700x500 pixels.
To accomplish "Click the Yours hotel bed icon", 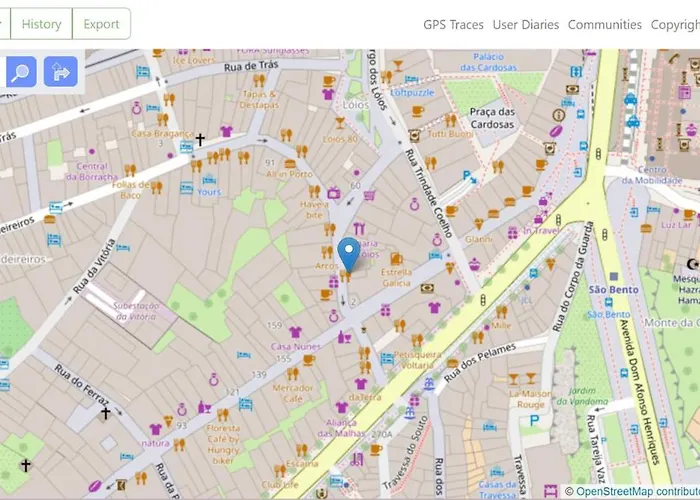I will [x=209, y=179].
